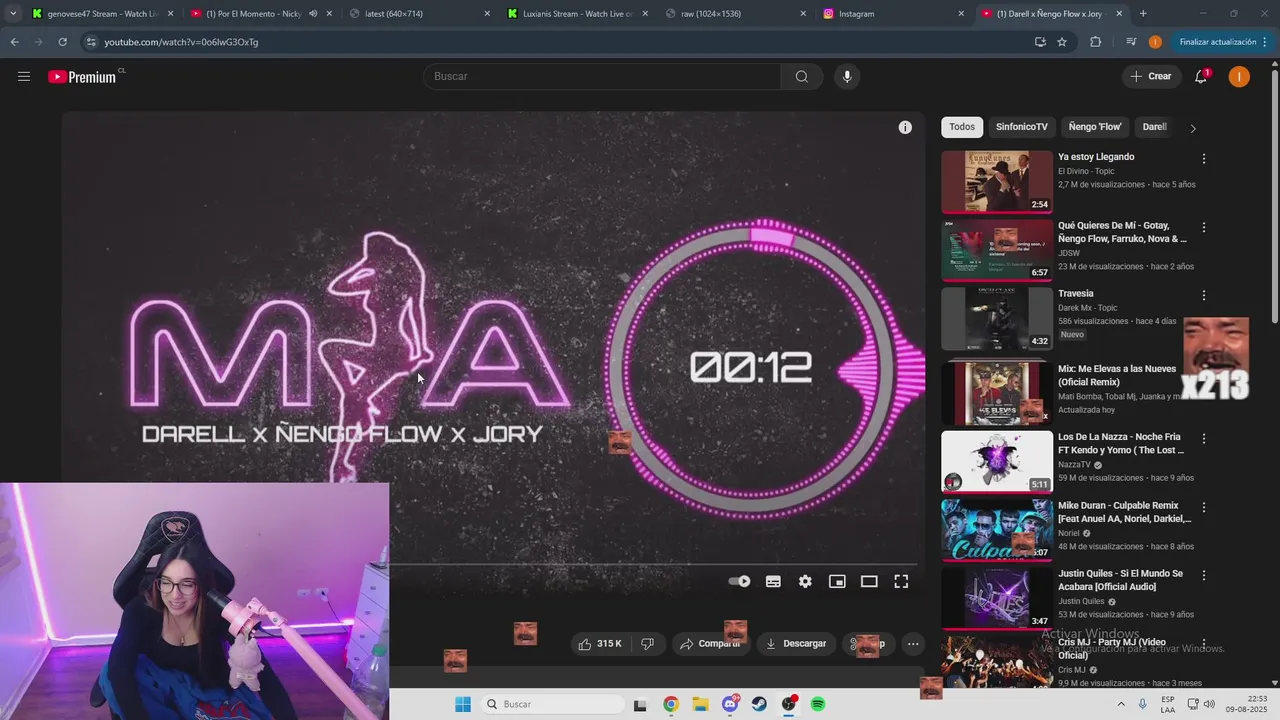Enable miniplayer mode
Screen dimensions: 1280x720
837,581
